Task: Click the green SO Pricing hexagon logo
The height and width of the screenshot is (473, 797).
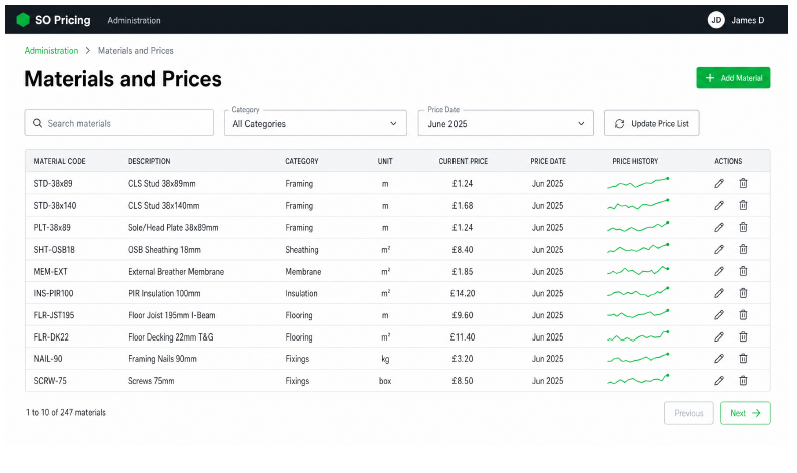Action: click(x=23, y=20)
